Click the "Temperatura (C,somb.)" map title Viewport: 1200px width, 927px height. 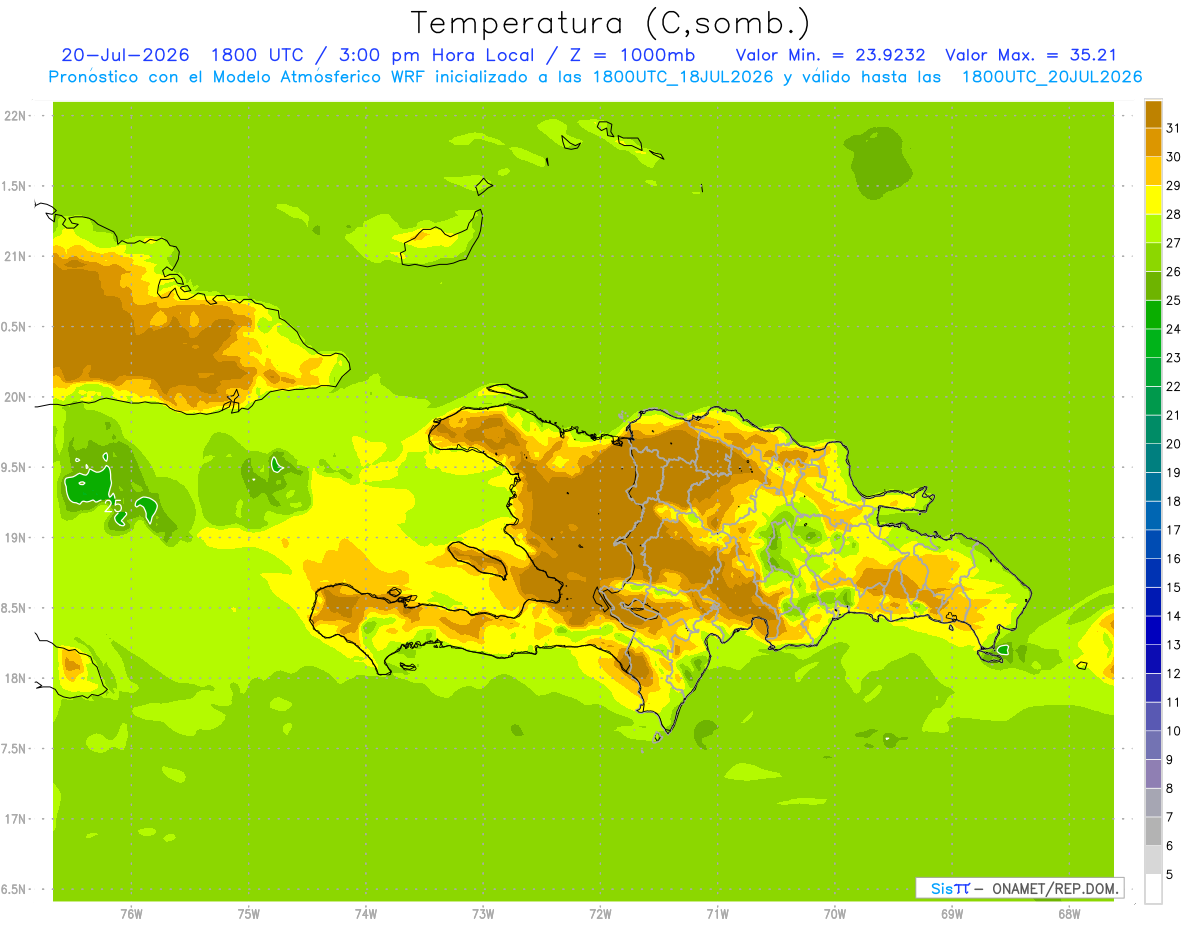point(611,23)
